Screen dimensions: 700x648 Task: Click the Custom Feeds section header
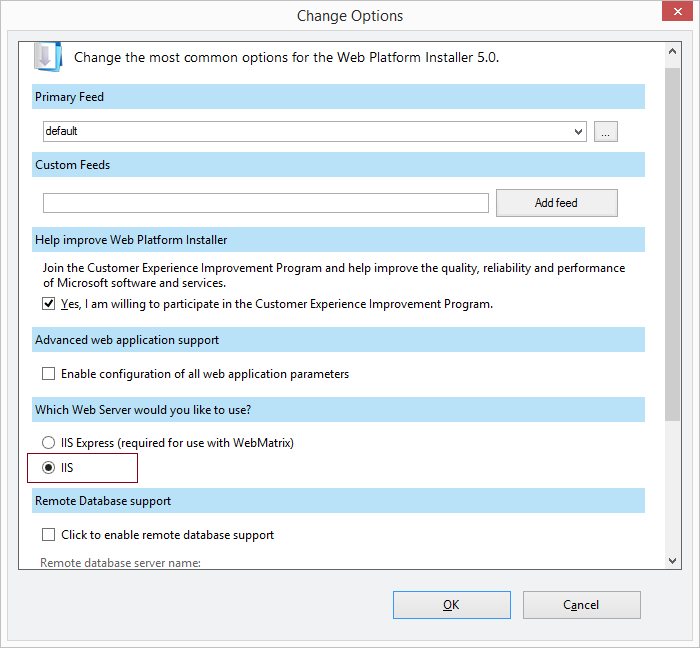338,165
